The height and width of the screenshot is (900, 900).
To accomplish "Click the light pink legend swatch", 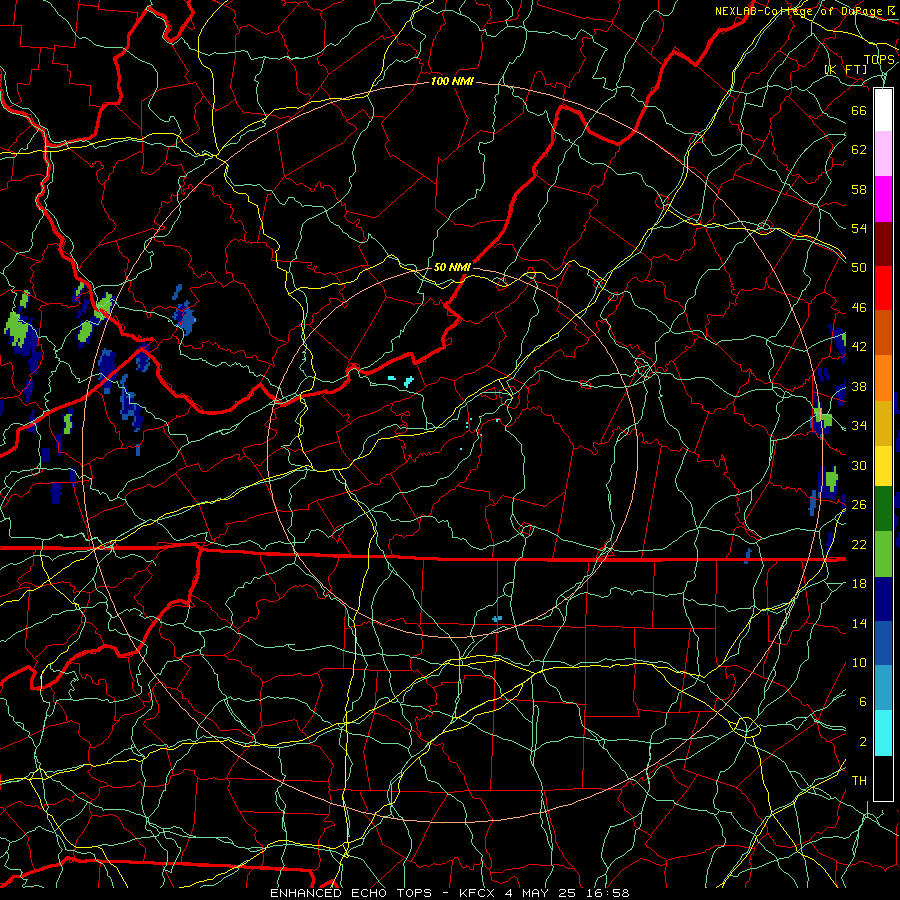I will click(883, 154).
